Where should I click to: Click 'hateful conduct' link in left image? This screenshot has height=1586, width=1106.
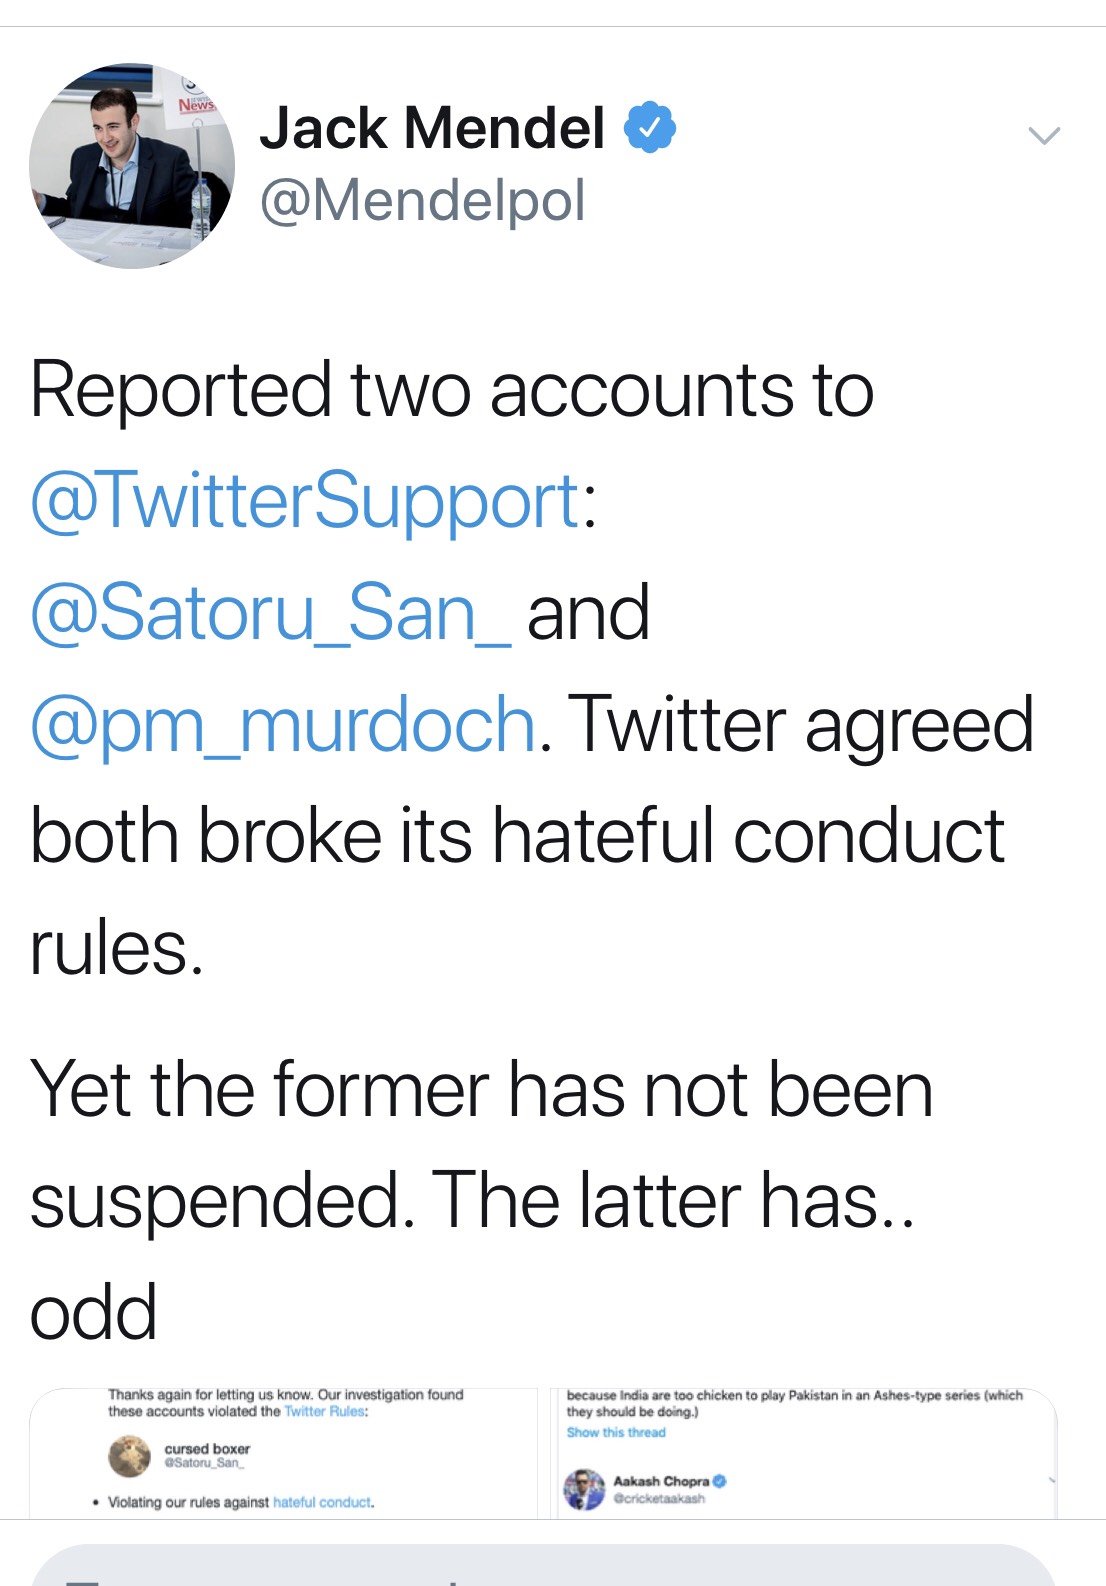322,1502
